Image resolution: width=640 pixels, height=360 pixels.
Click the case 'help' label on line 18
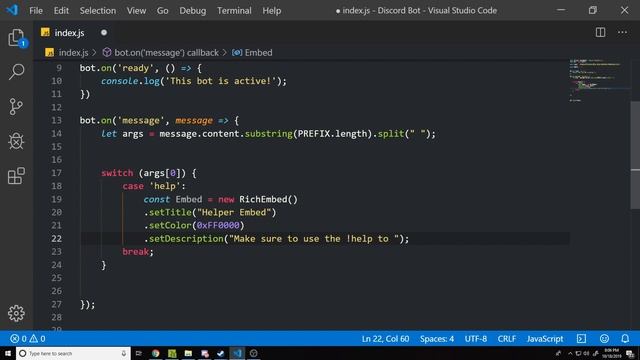(154, 186)
